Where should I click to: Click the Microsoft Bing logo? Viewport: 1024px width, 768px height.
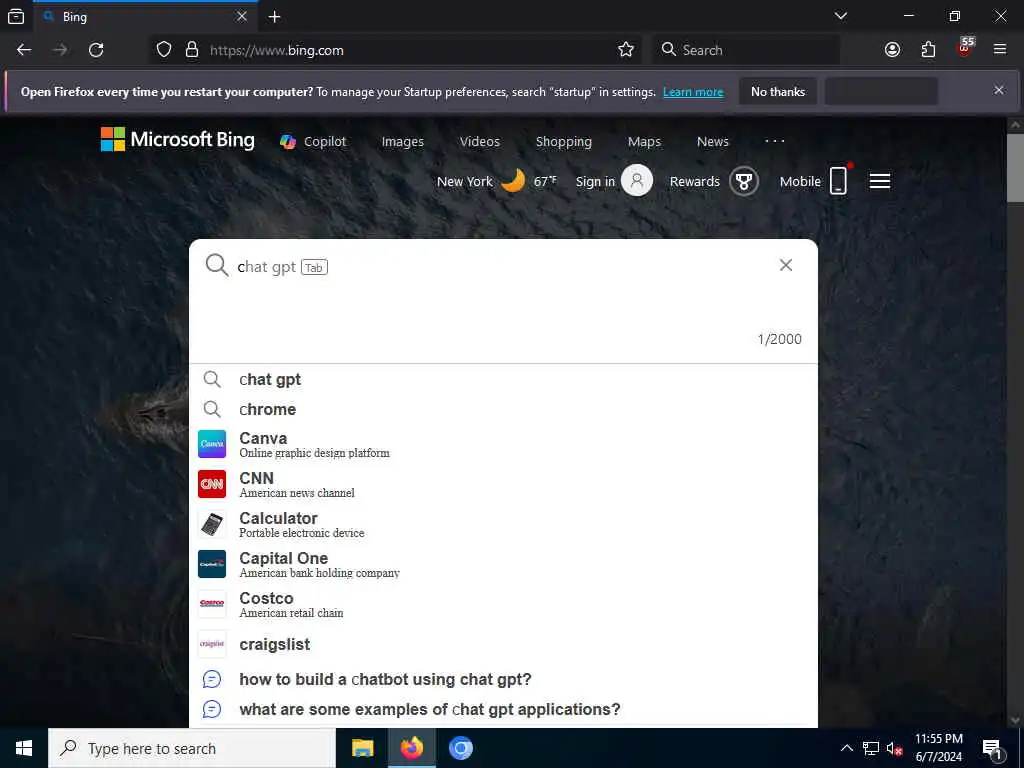178,140
